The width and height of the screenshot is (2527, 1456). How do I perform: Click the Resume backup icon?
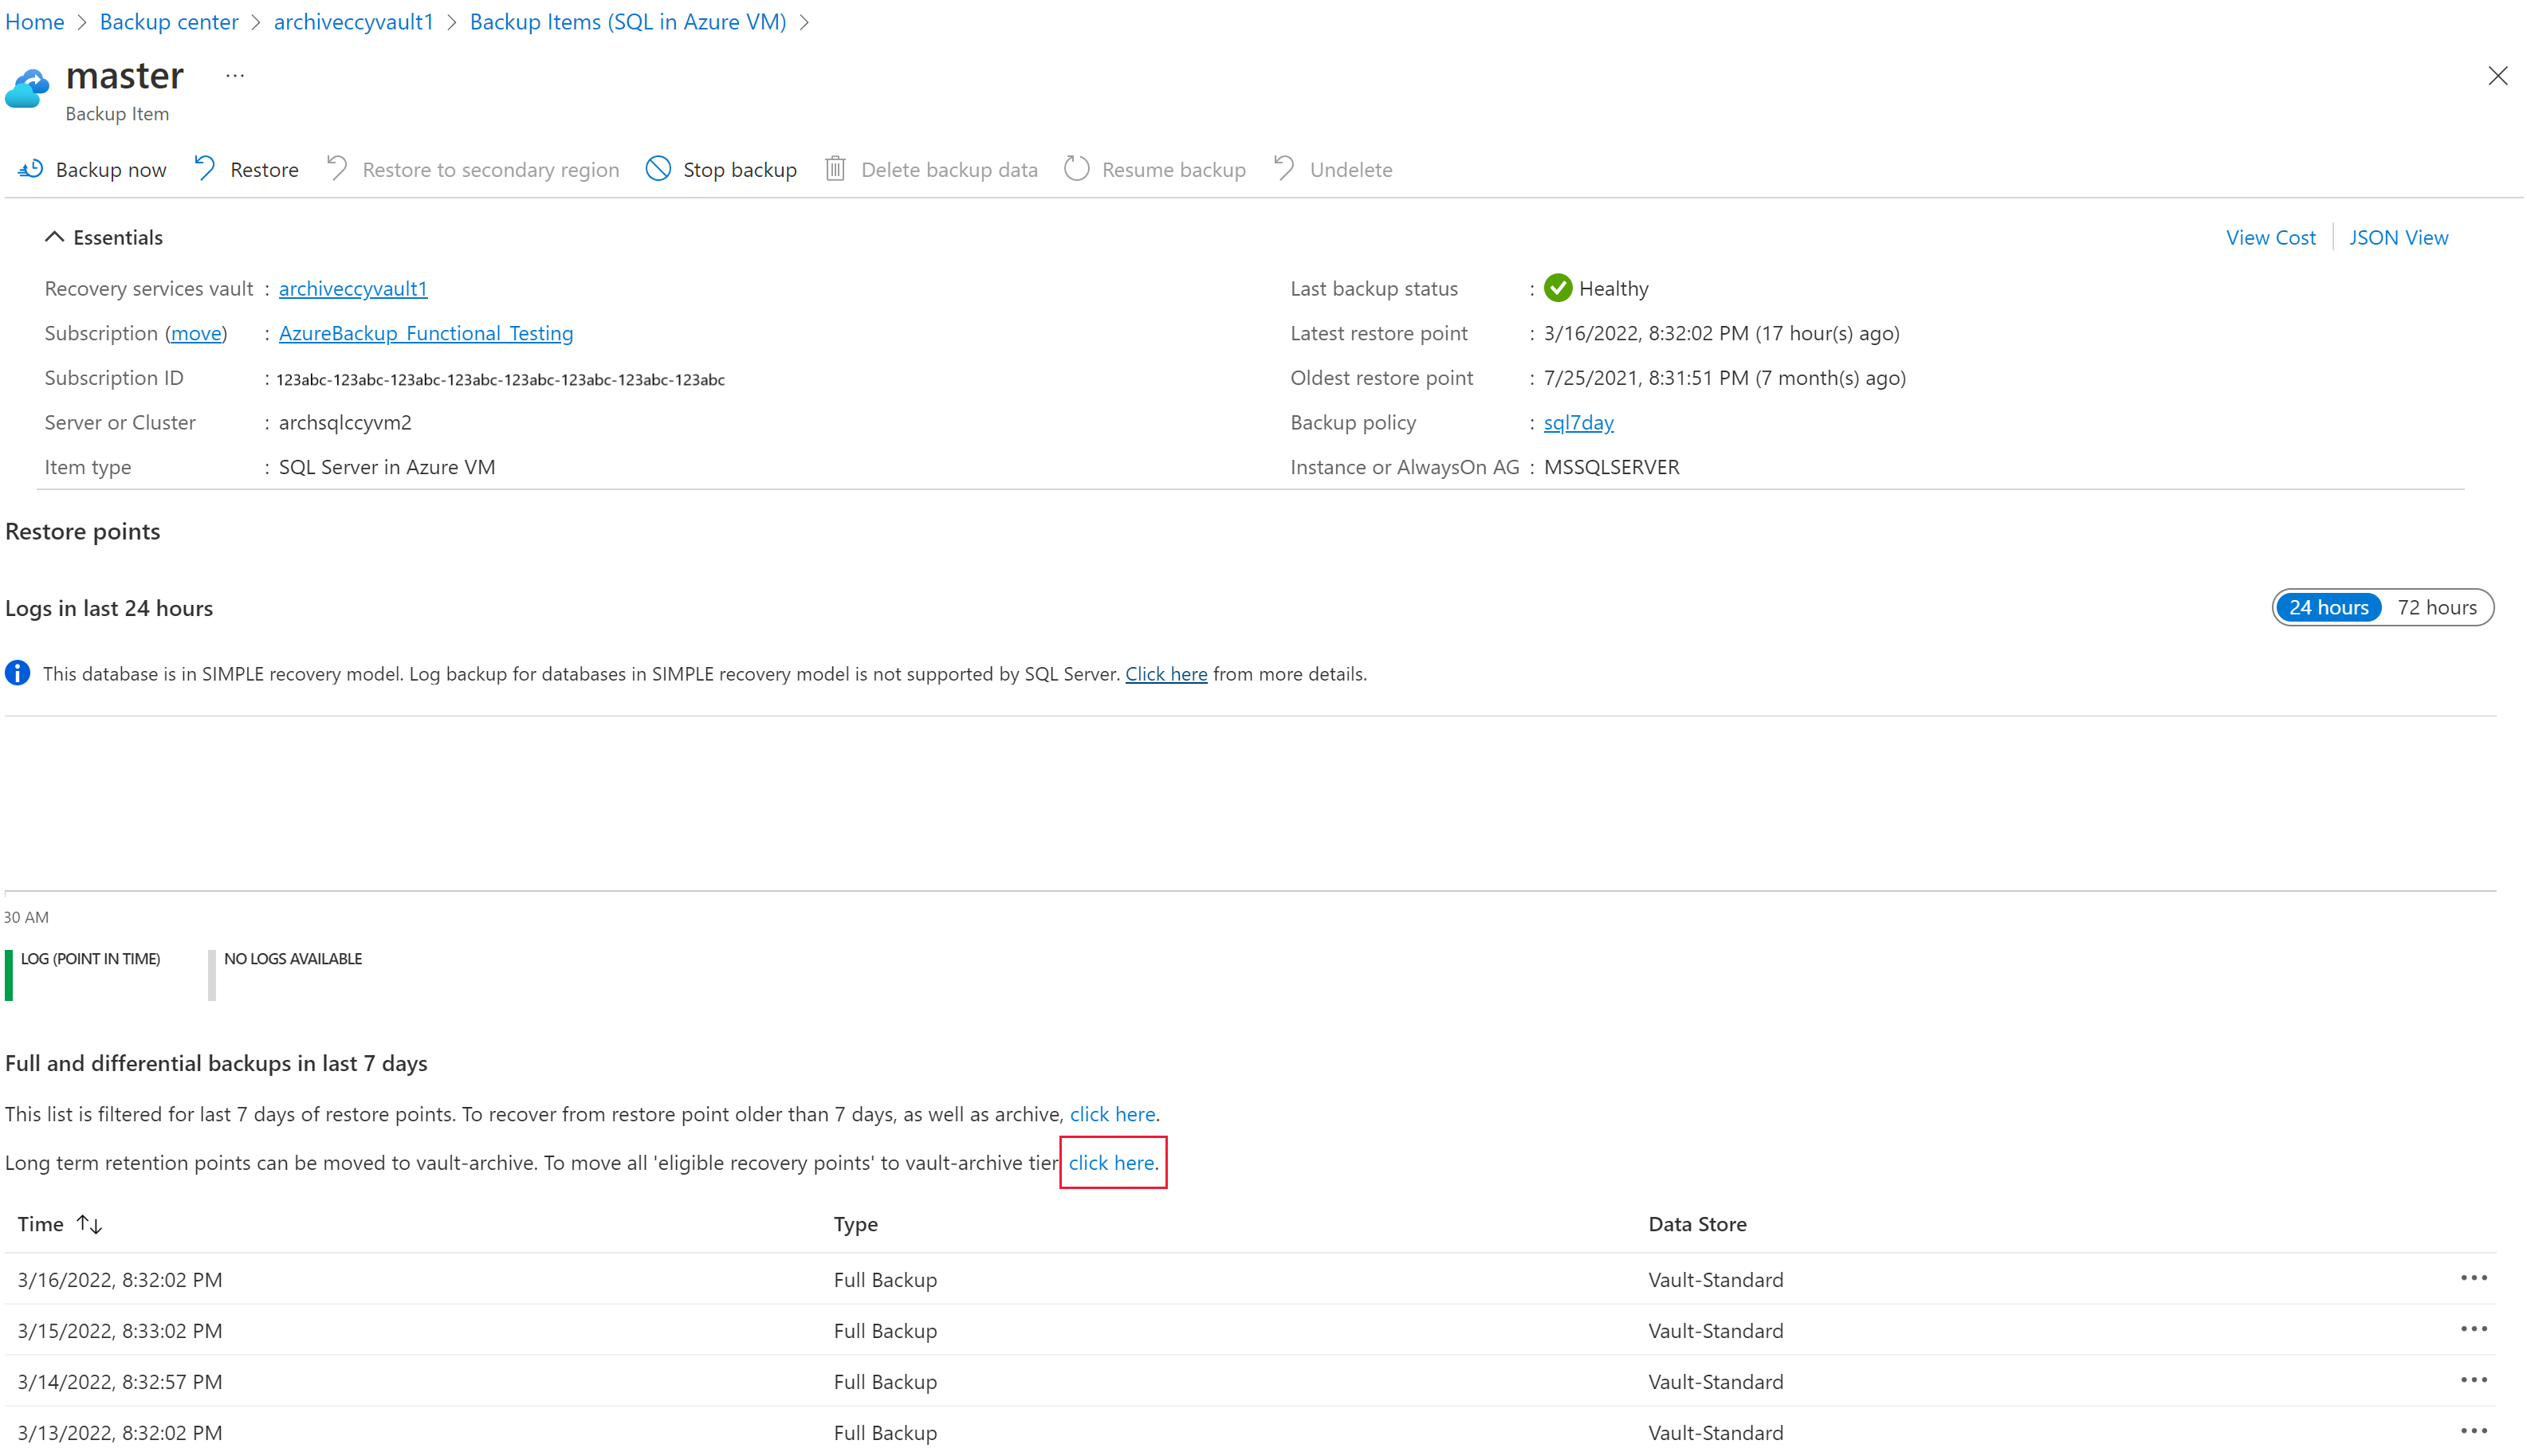click(x=1078, y=168)
